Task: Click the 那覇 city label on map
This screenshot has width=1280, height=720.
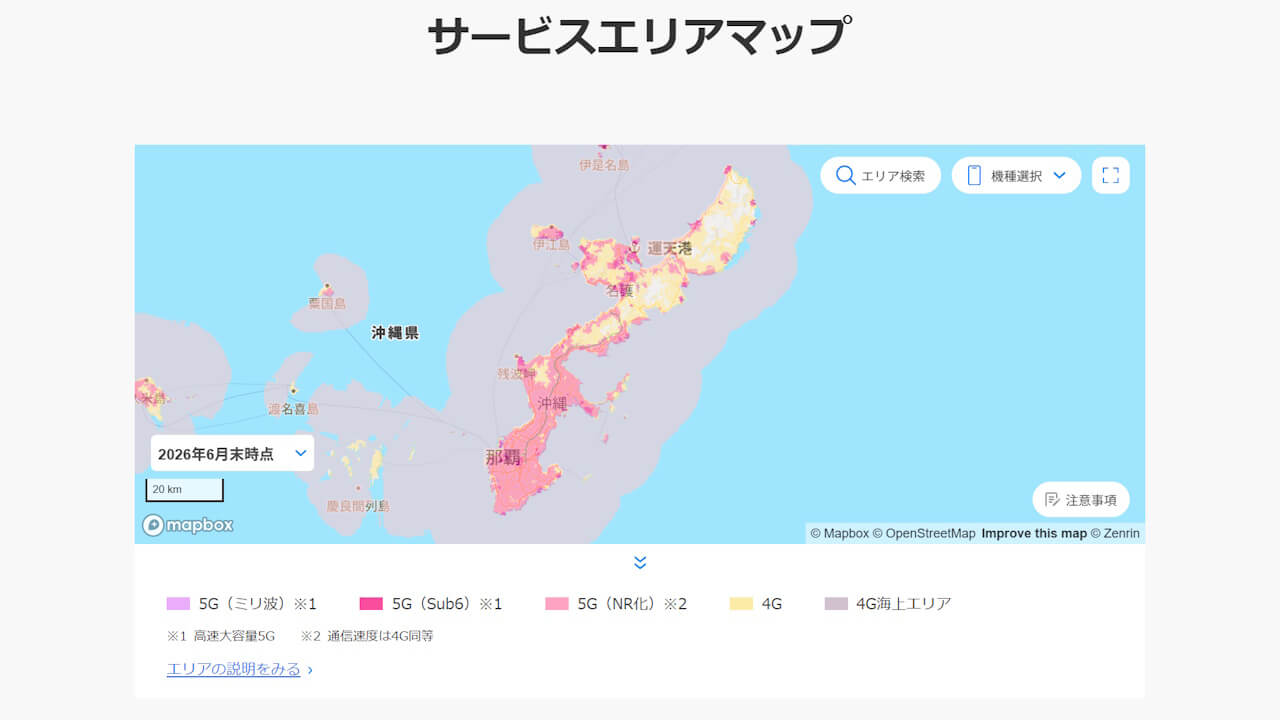Action: click(x=503, y=458)
